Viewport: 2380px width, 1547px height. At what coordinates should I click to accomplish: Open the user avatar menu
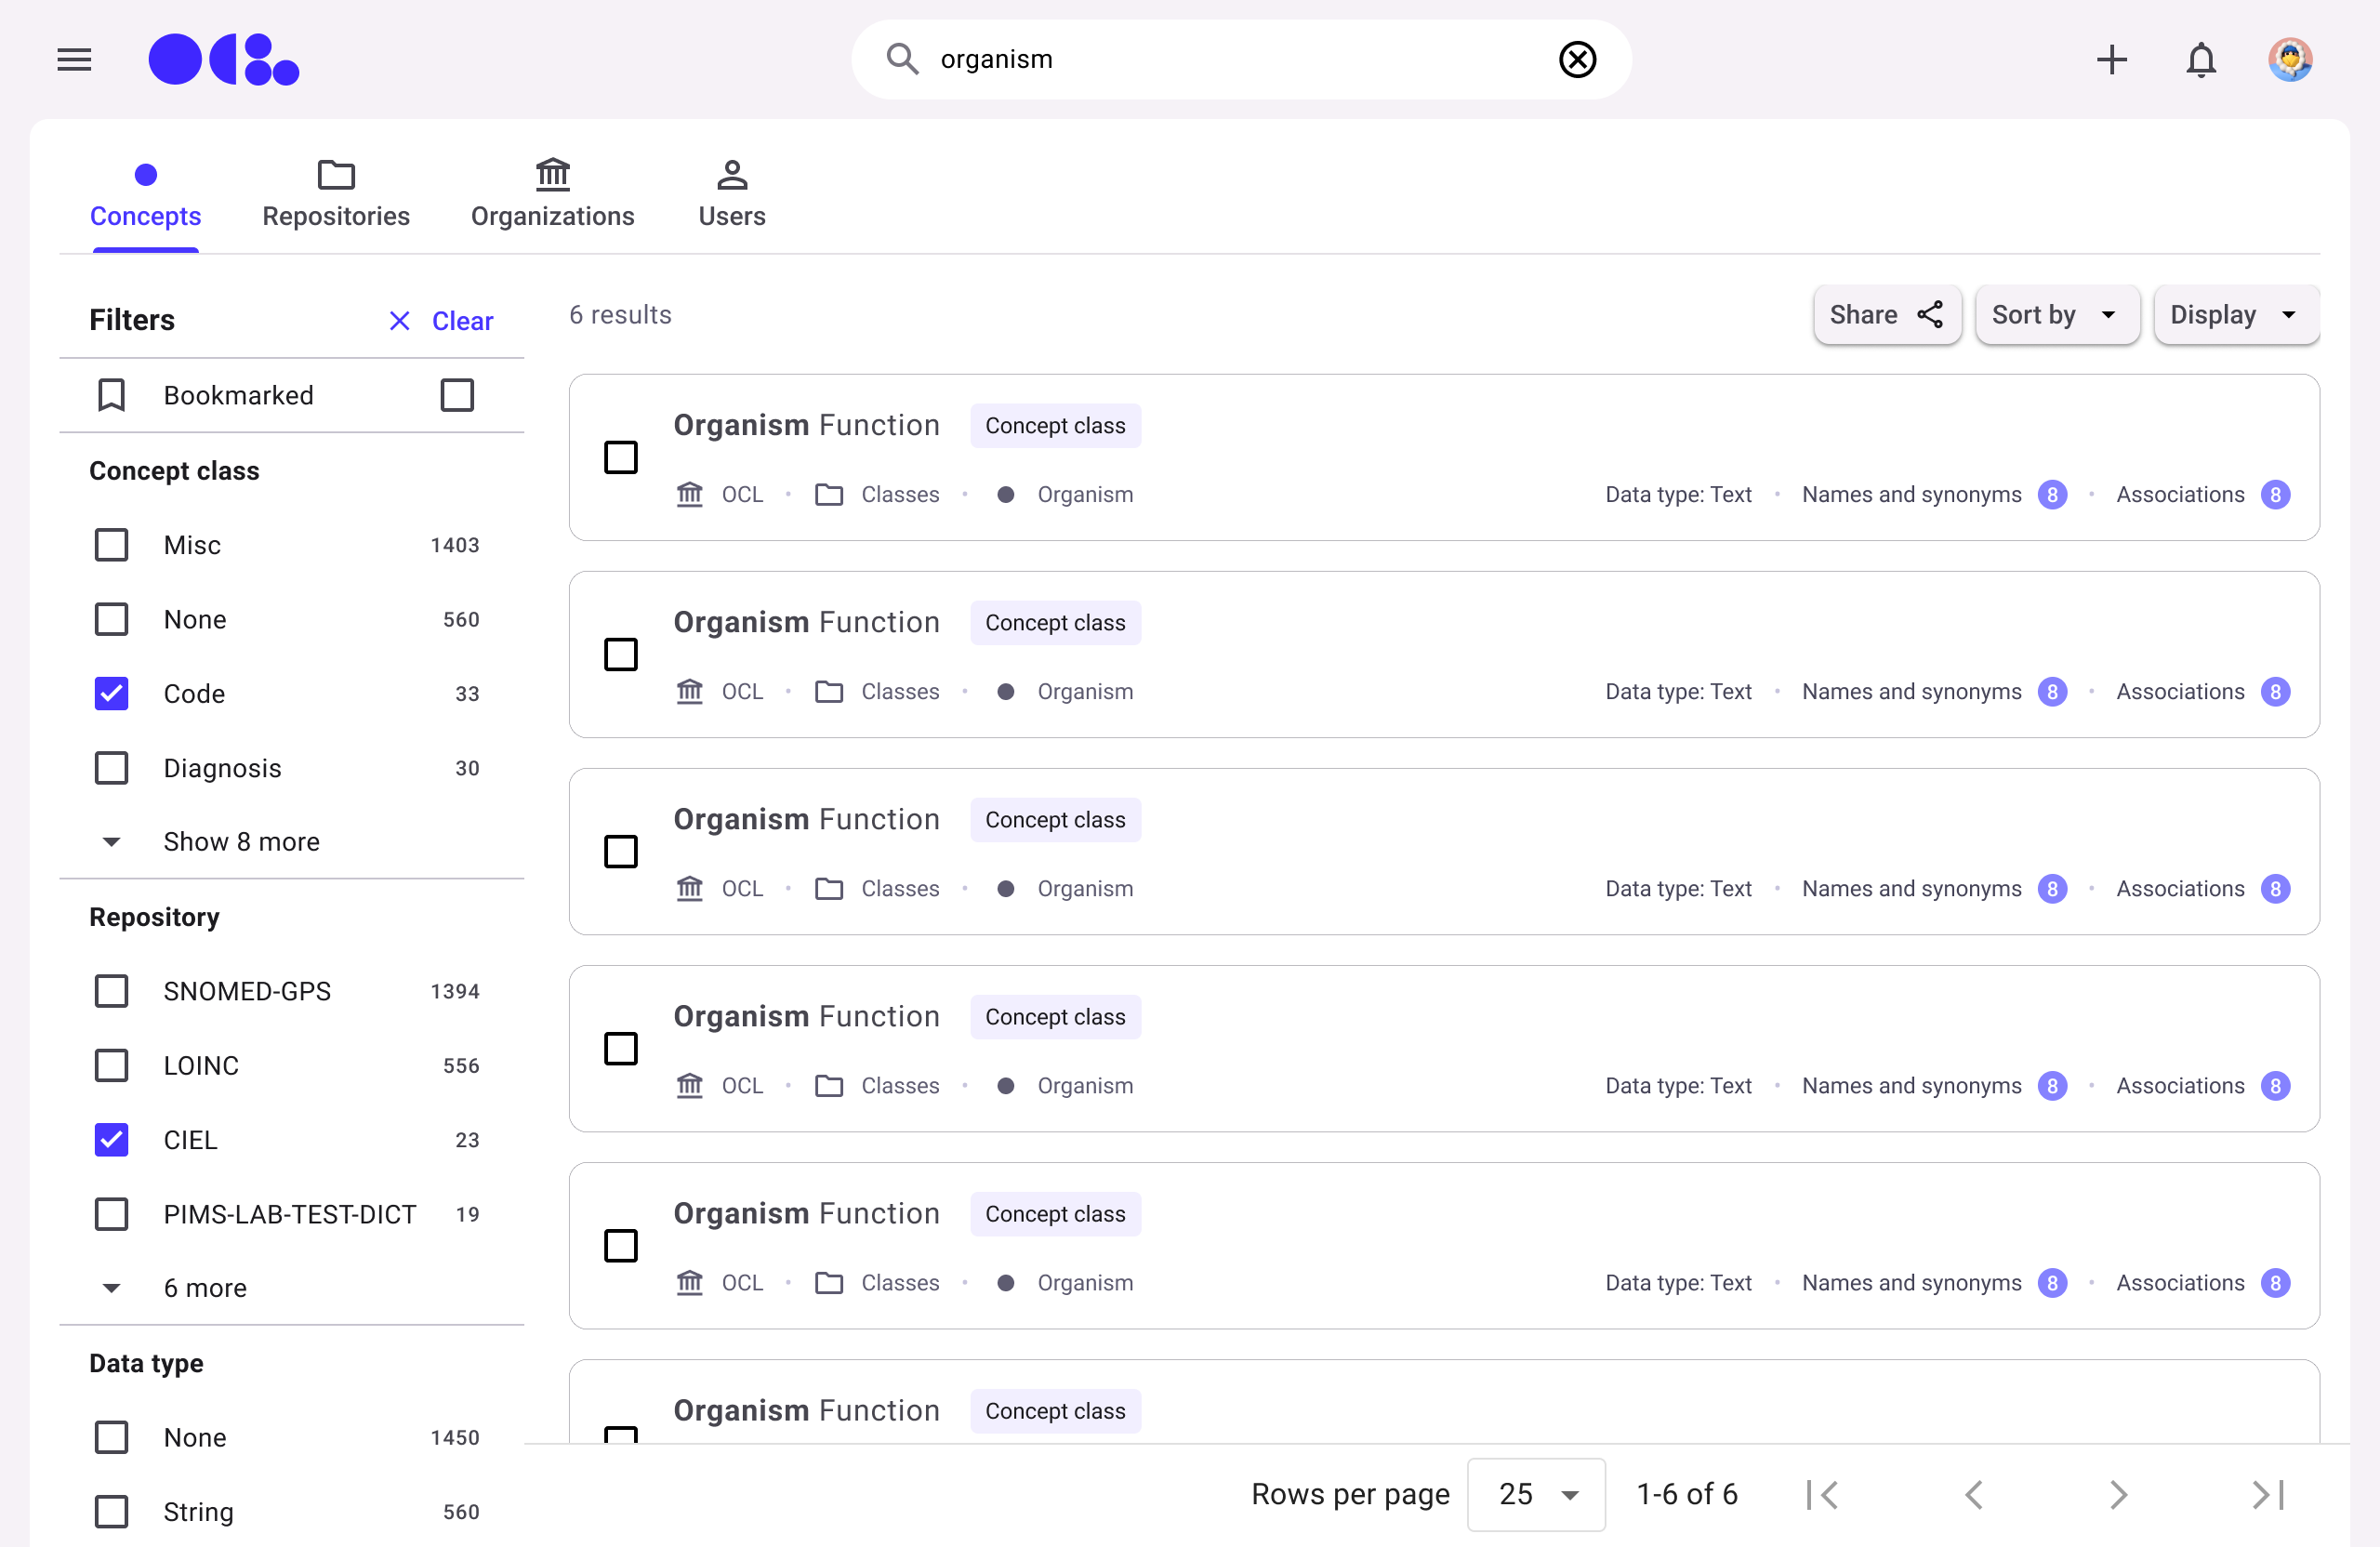(x=2289, y=60)
